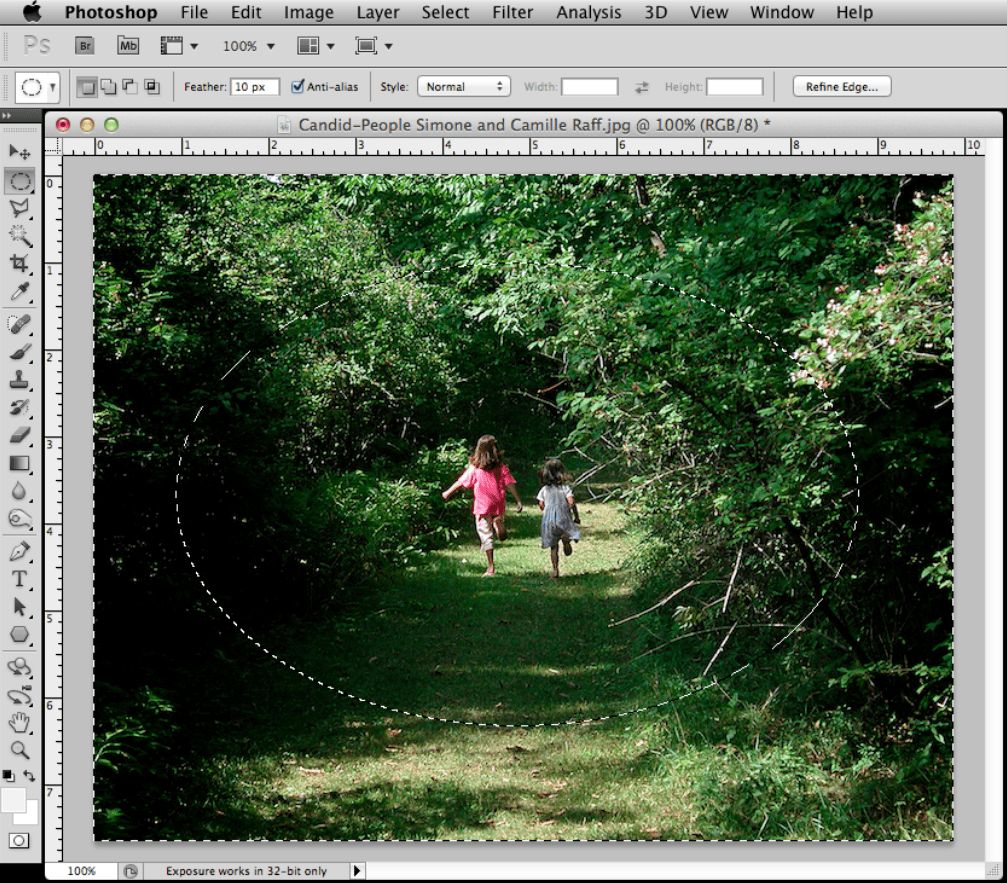Screen dimensions: 1007x883
Task: Open the Filter menu
Action: [512, 13]
